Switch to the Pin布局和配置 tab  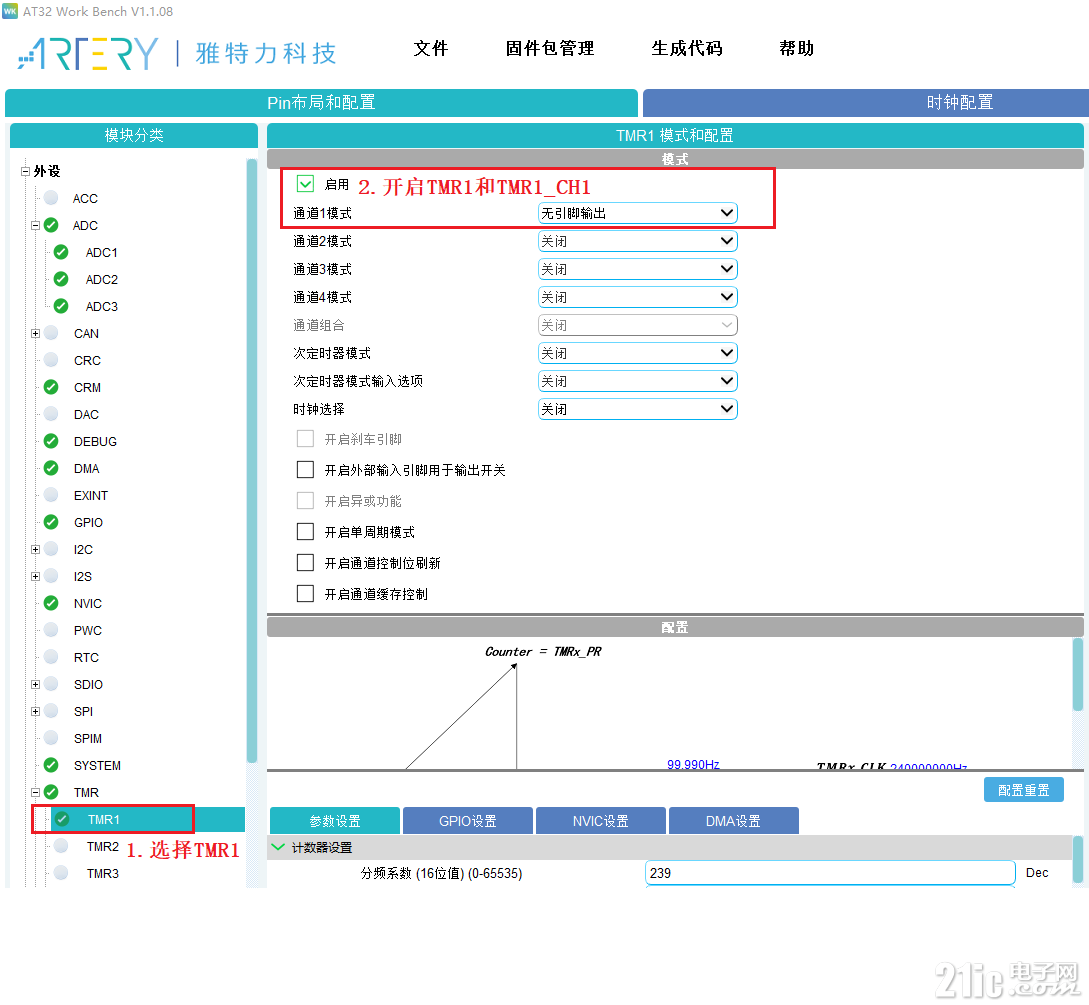(322, 103)
